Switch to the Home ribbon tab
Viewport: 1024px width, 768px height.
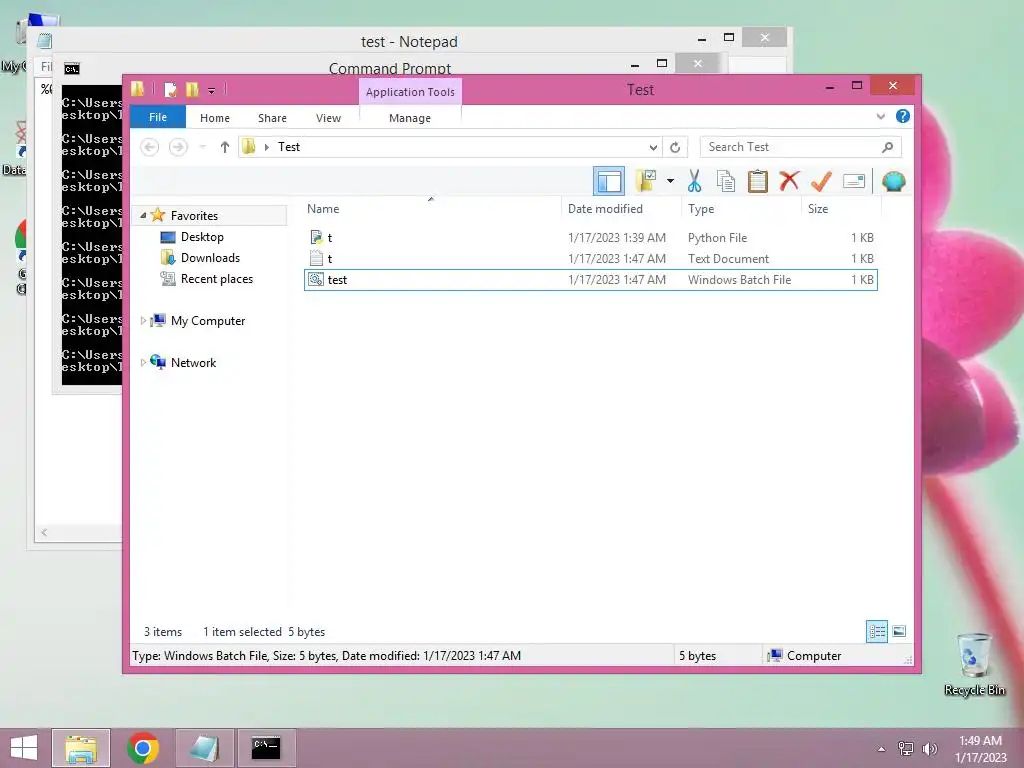[x=215, y=118]
